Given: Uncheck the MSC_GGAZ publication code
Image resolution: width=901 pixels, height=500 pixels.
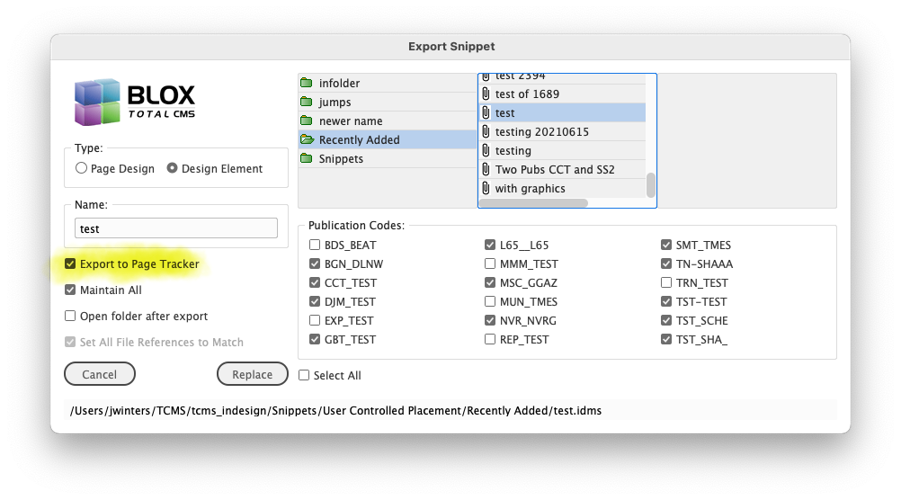Looking at the screenshot, I should [x=490, y=283].
